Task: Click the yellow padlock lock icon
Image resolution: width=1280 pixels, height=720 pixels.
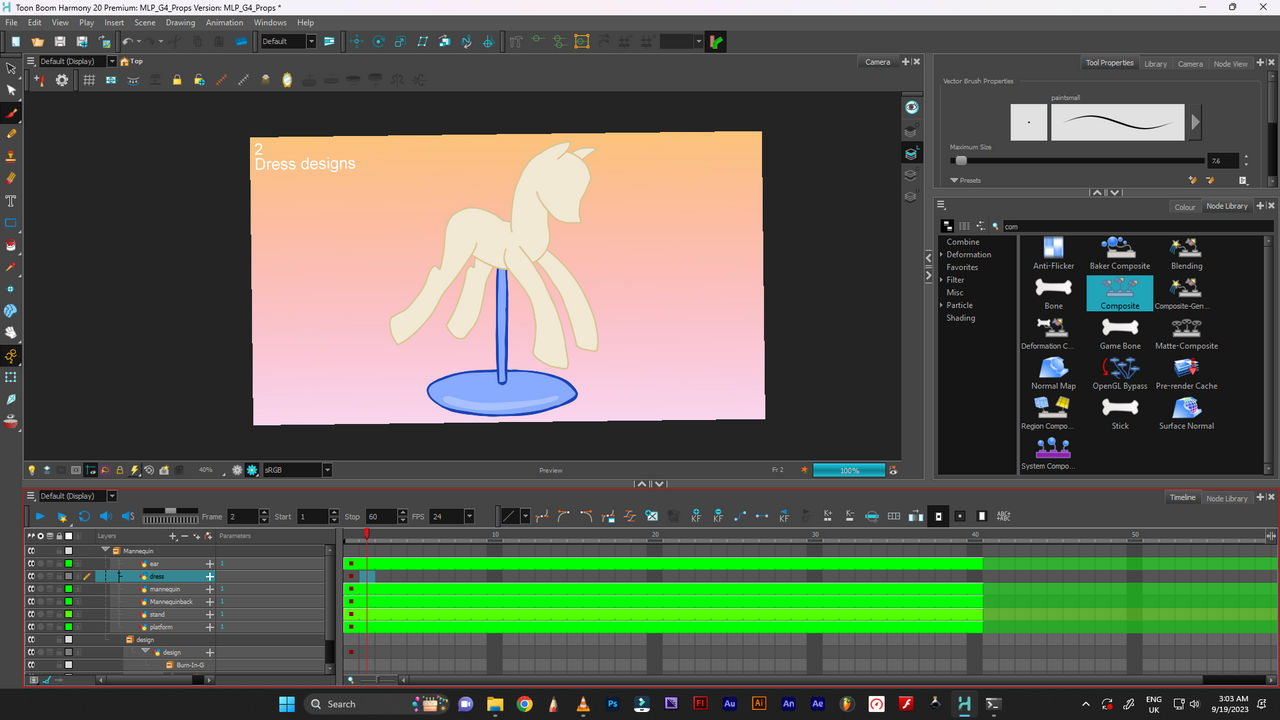Action: pyautogui.click(x=177, y=80)
